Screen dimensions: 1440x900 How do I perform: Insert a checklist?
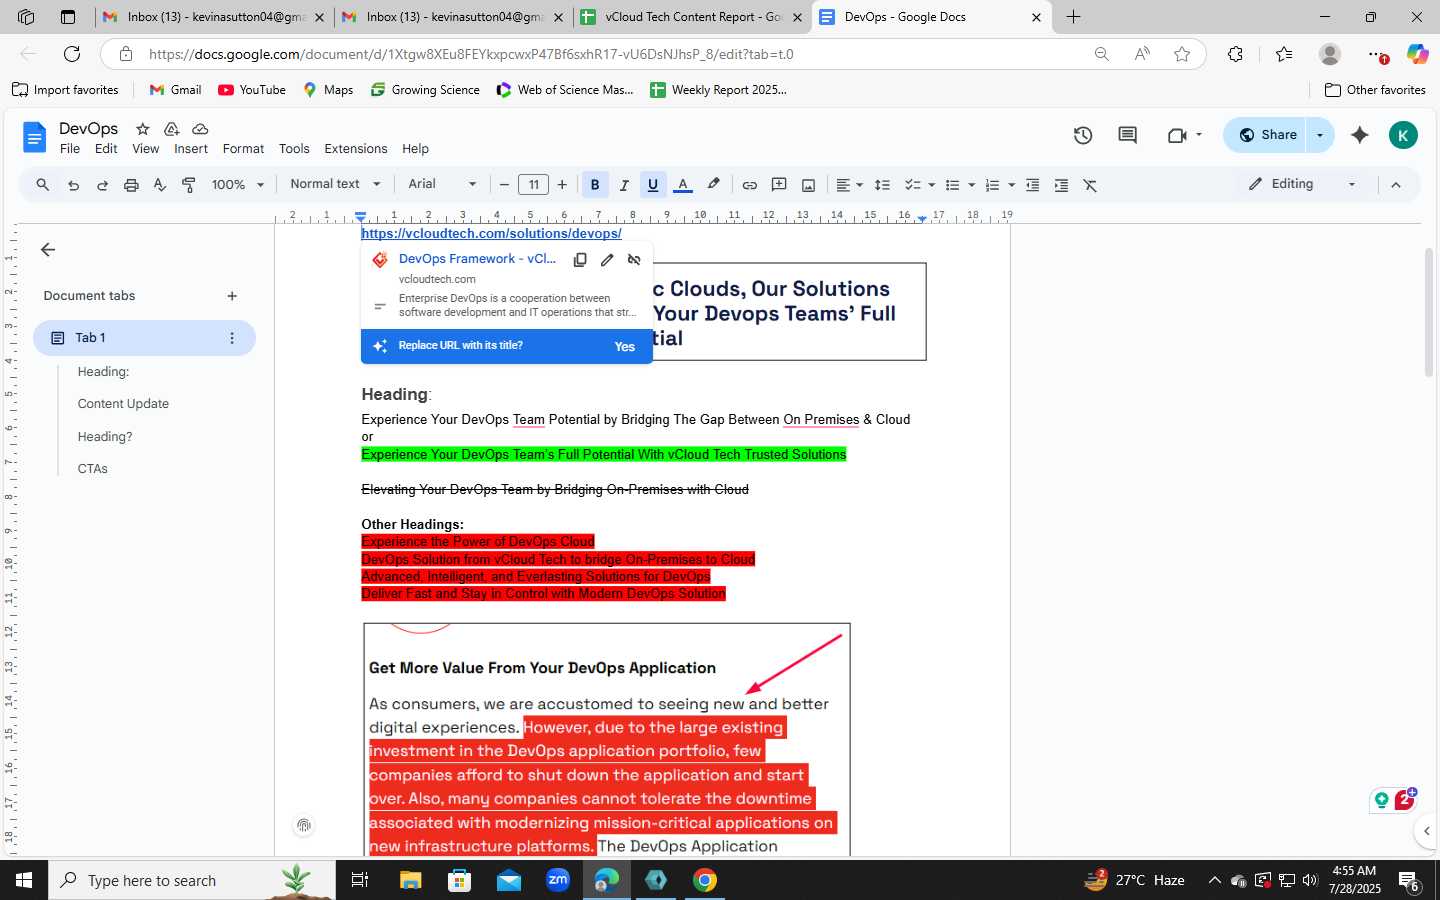click(x=912, y=185)
